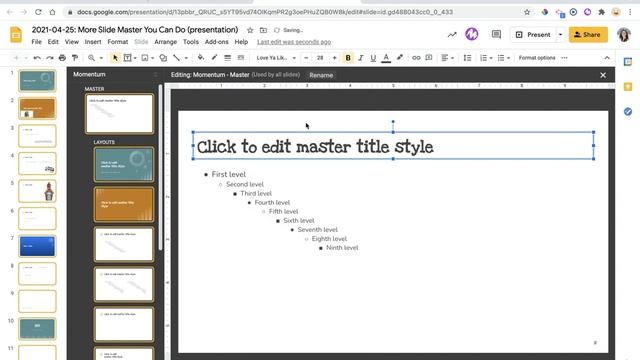Click the Format options button

pyautogui.click(x=537, y=58)
